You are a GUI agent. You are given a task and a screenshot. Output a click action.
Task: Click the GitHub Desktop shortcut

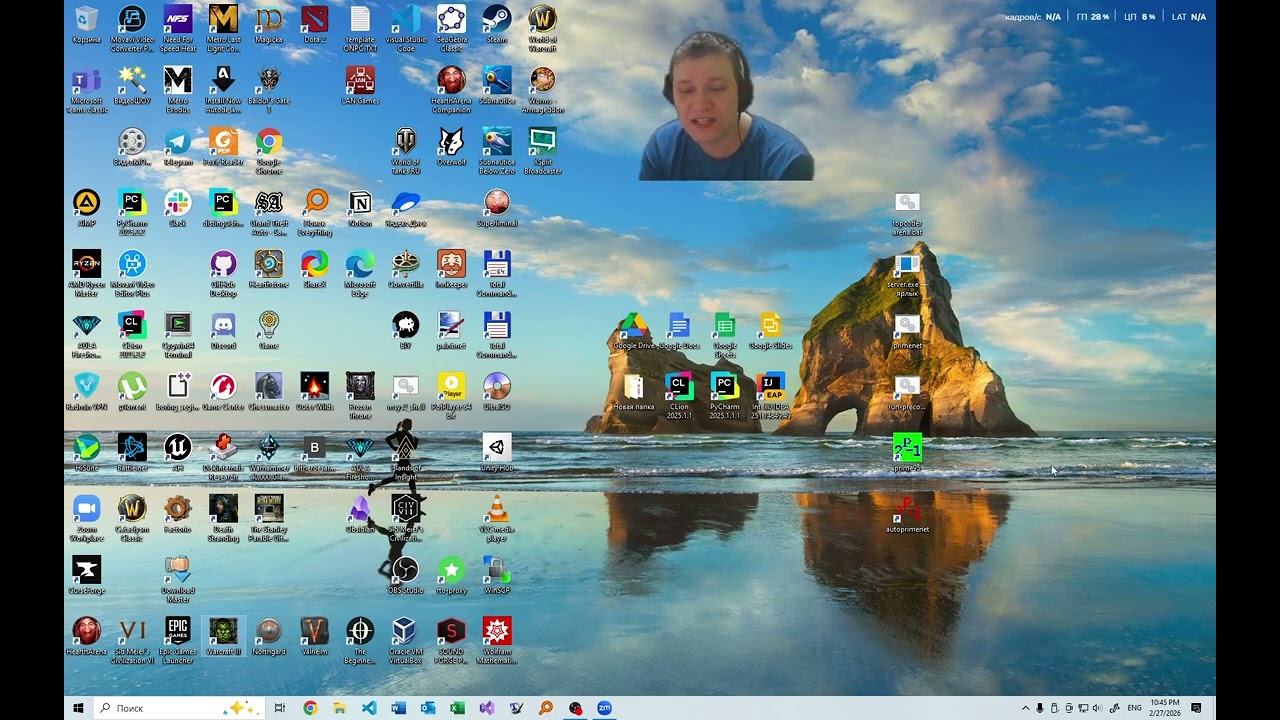pos(223,274)
